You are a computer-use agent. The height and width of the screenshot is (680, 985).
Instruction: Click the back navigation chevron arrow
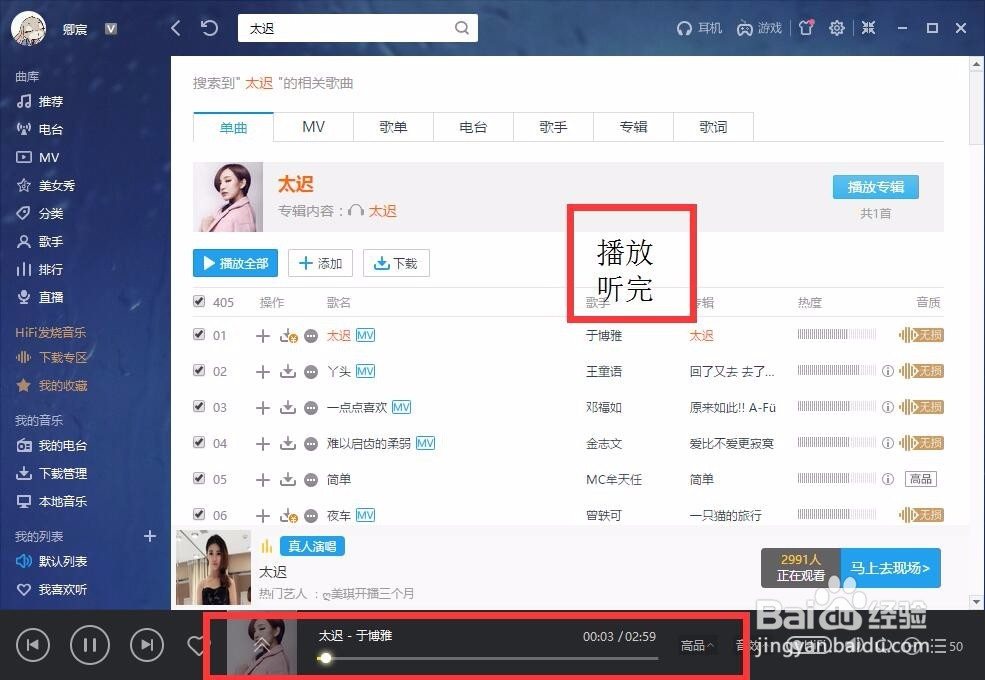[175, 27]
